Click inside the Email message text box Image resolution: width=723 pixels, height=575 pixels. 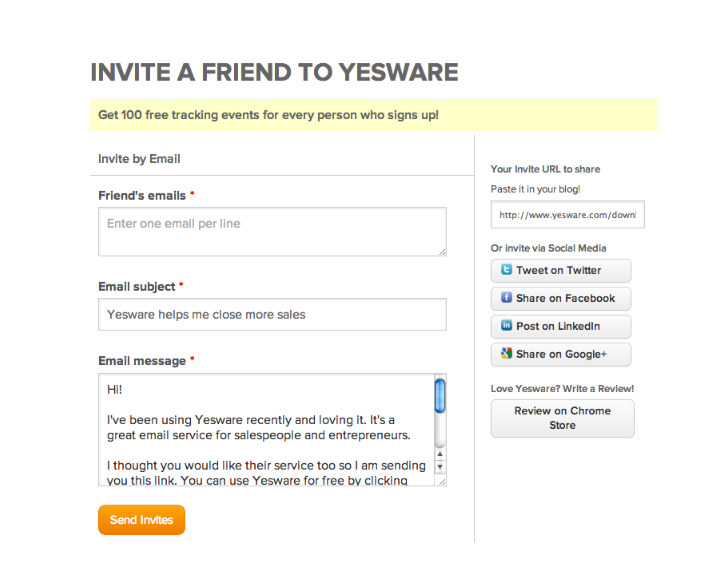tap(266, 430)
